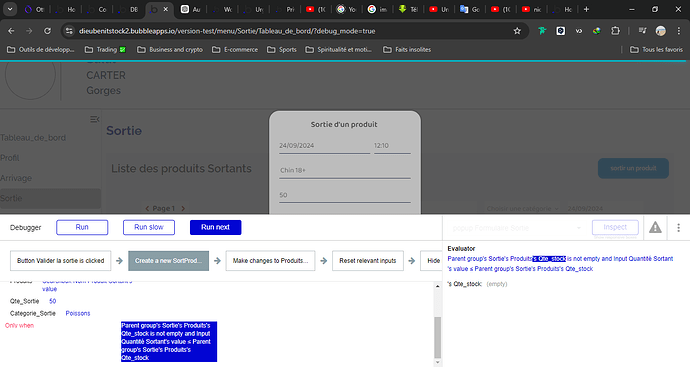Click the debugger Run button
The width and height of the screenshot is (690, 367).
pyautogui.click(x=82, y=228)
